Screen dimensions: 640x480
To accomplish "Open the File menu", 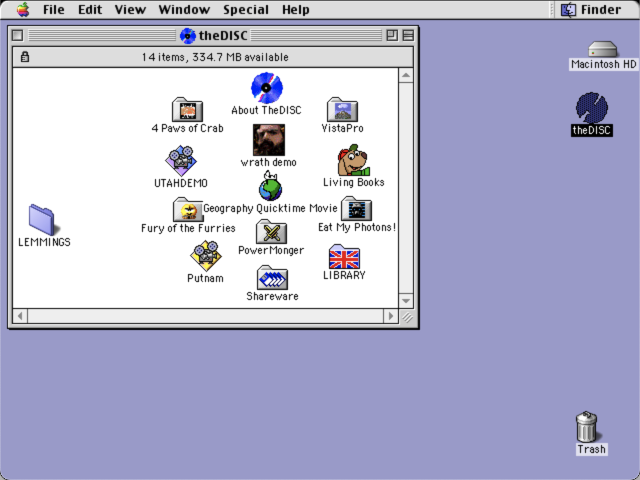I will (x=53, y=9).
